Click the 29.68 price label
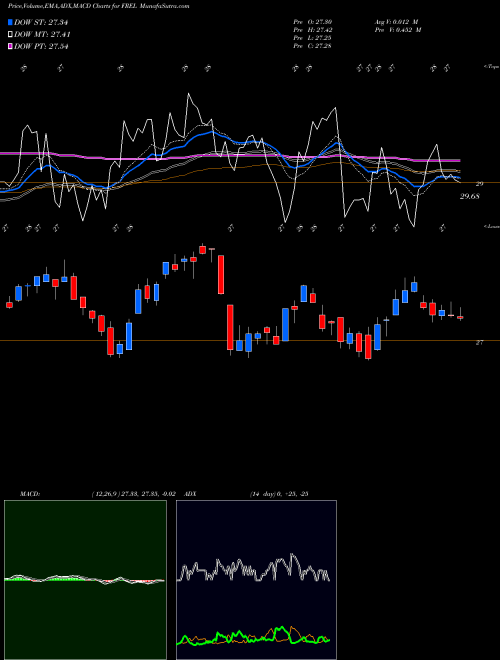500x660 pixels. (469, 196)
